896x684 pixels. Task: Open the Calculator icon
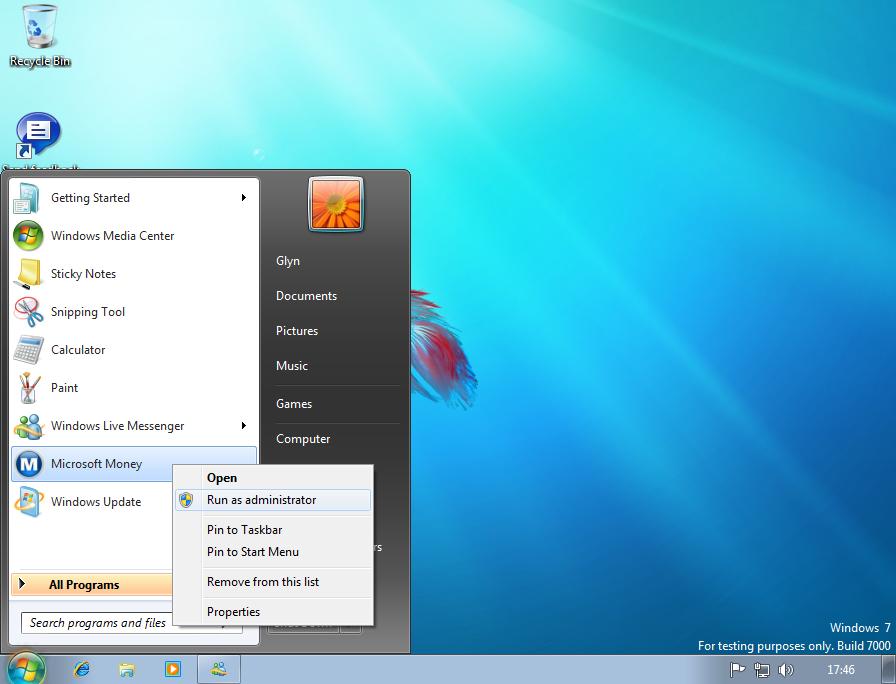pos(28,350)
